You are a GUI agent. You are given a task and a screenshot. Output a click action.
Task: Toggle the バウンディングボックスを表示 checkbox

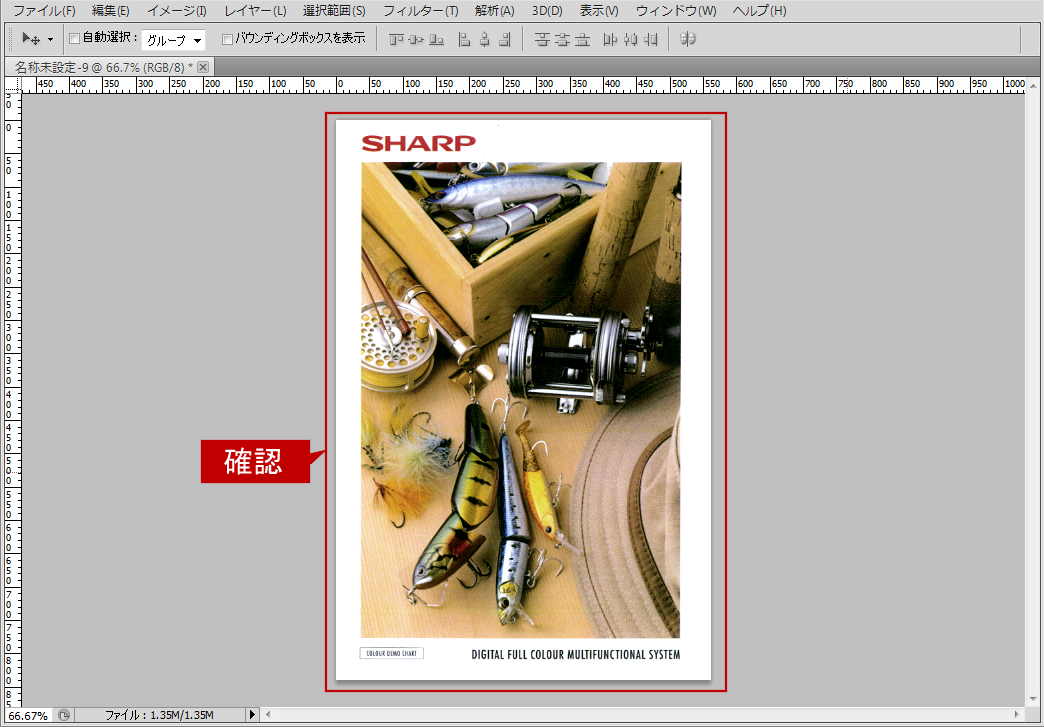(227, 39)
